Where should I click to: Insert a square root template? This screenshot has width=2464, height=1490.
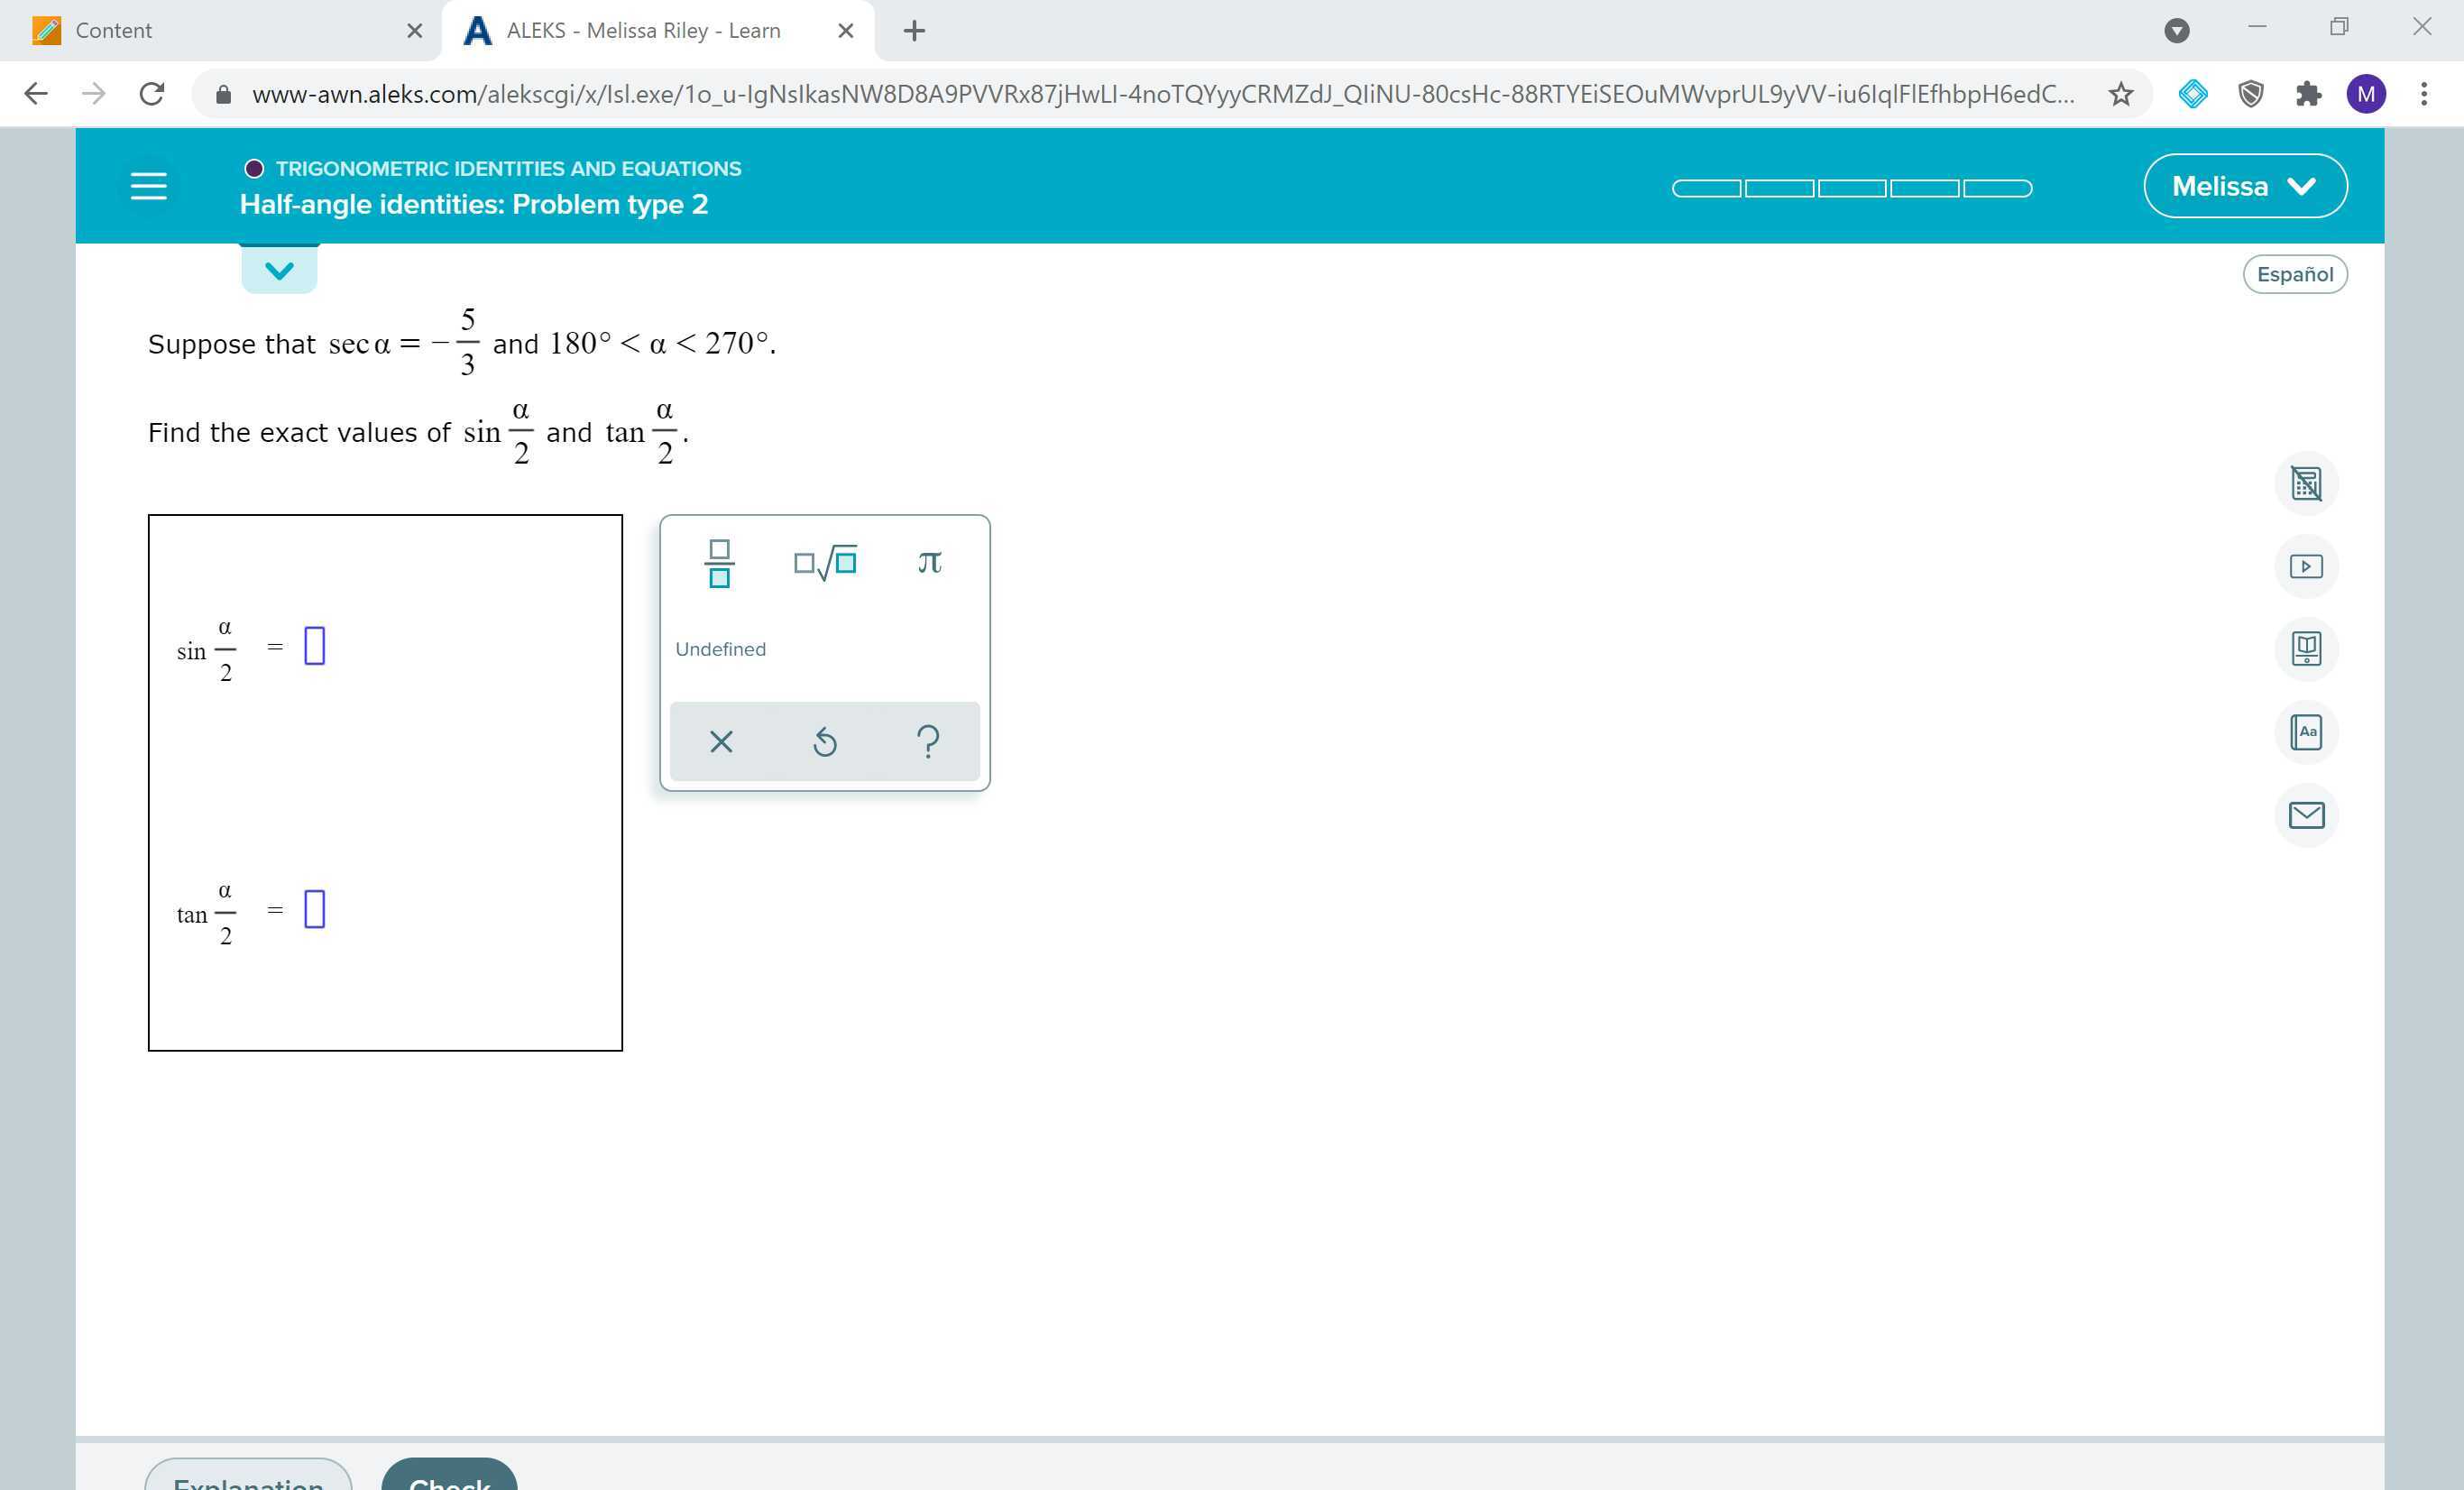point(824,562)
